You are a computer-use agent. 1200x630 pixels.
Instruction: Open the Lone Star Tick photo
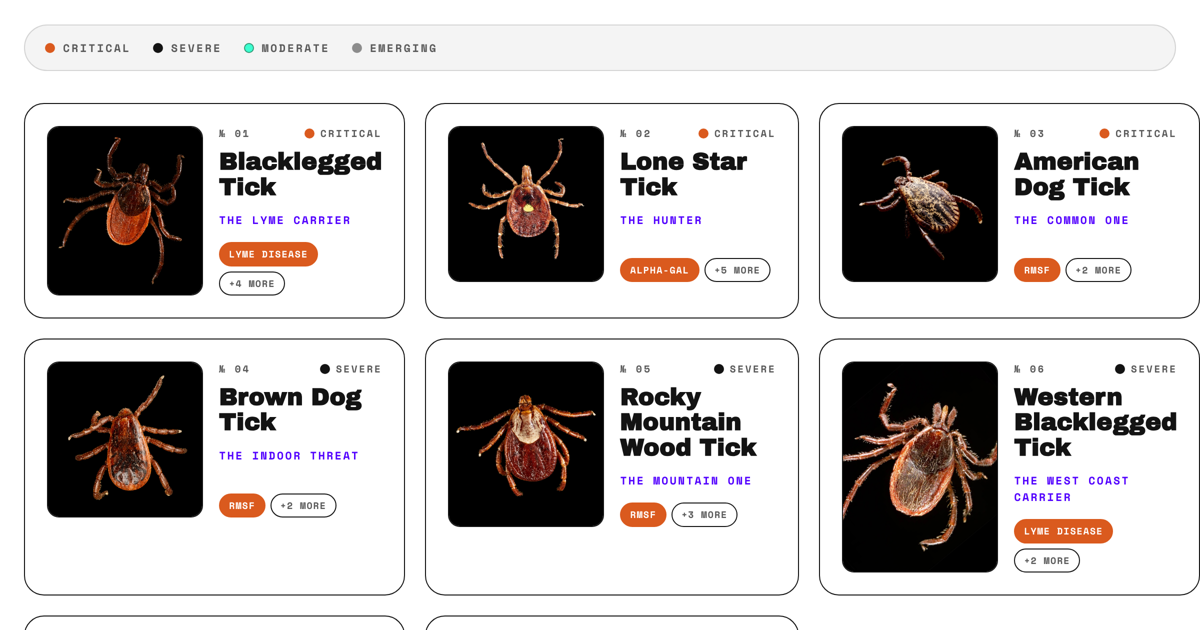[526, 204]
